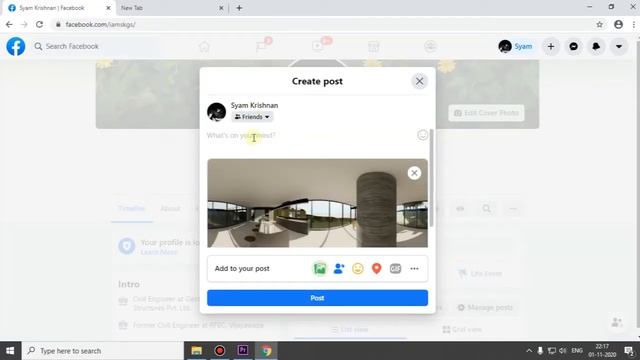This screenshot has width=640, height=360.
Task: Click the Syam Krishnan name in the dialog
Action: point(254,105)
